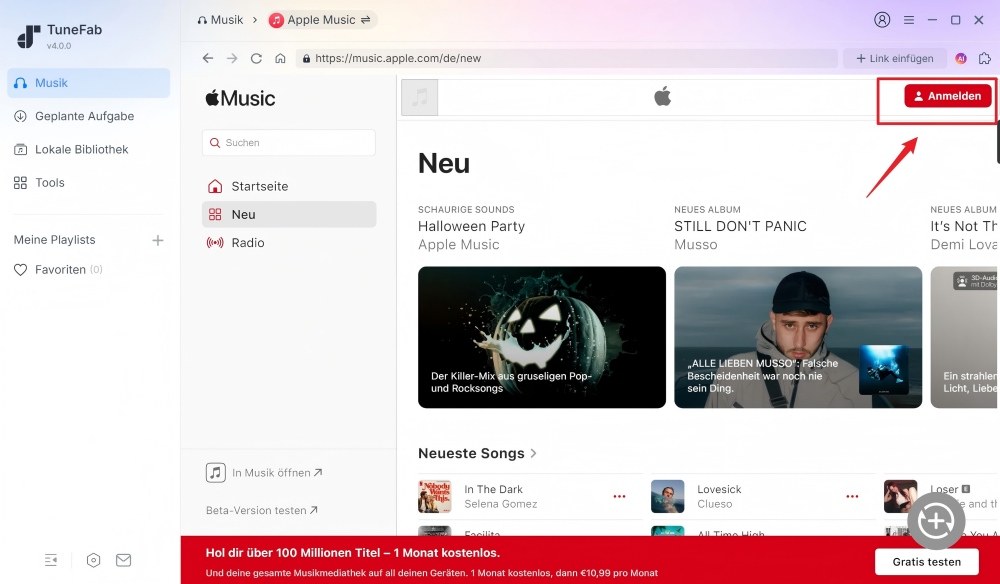Image resolution: width=1000 pixels, height=584 pixels.
Task: Open the conversion log list icon
Action: click(x=51, y=560)
